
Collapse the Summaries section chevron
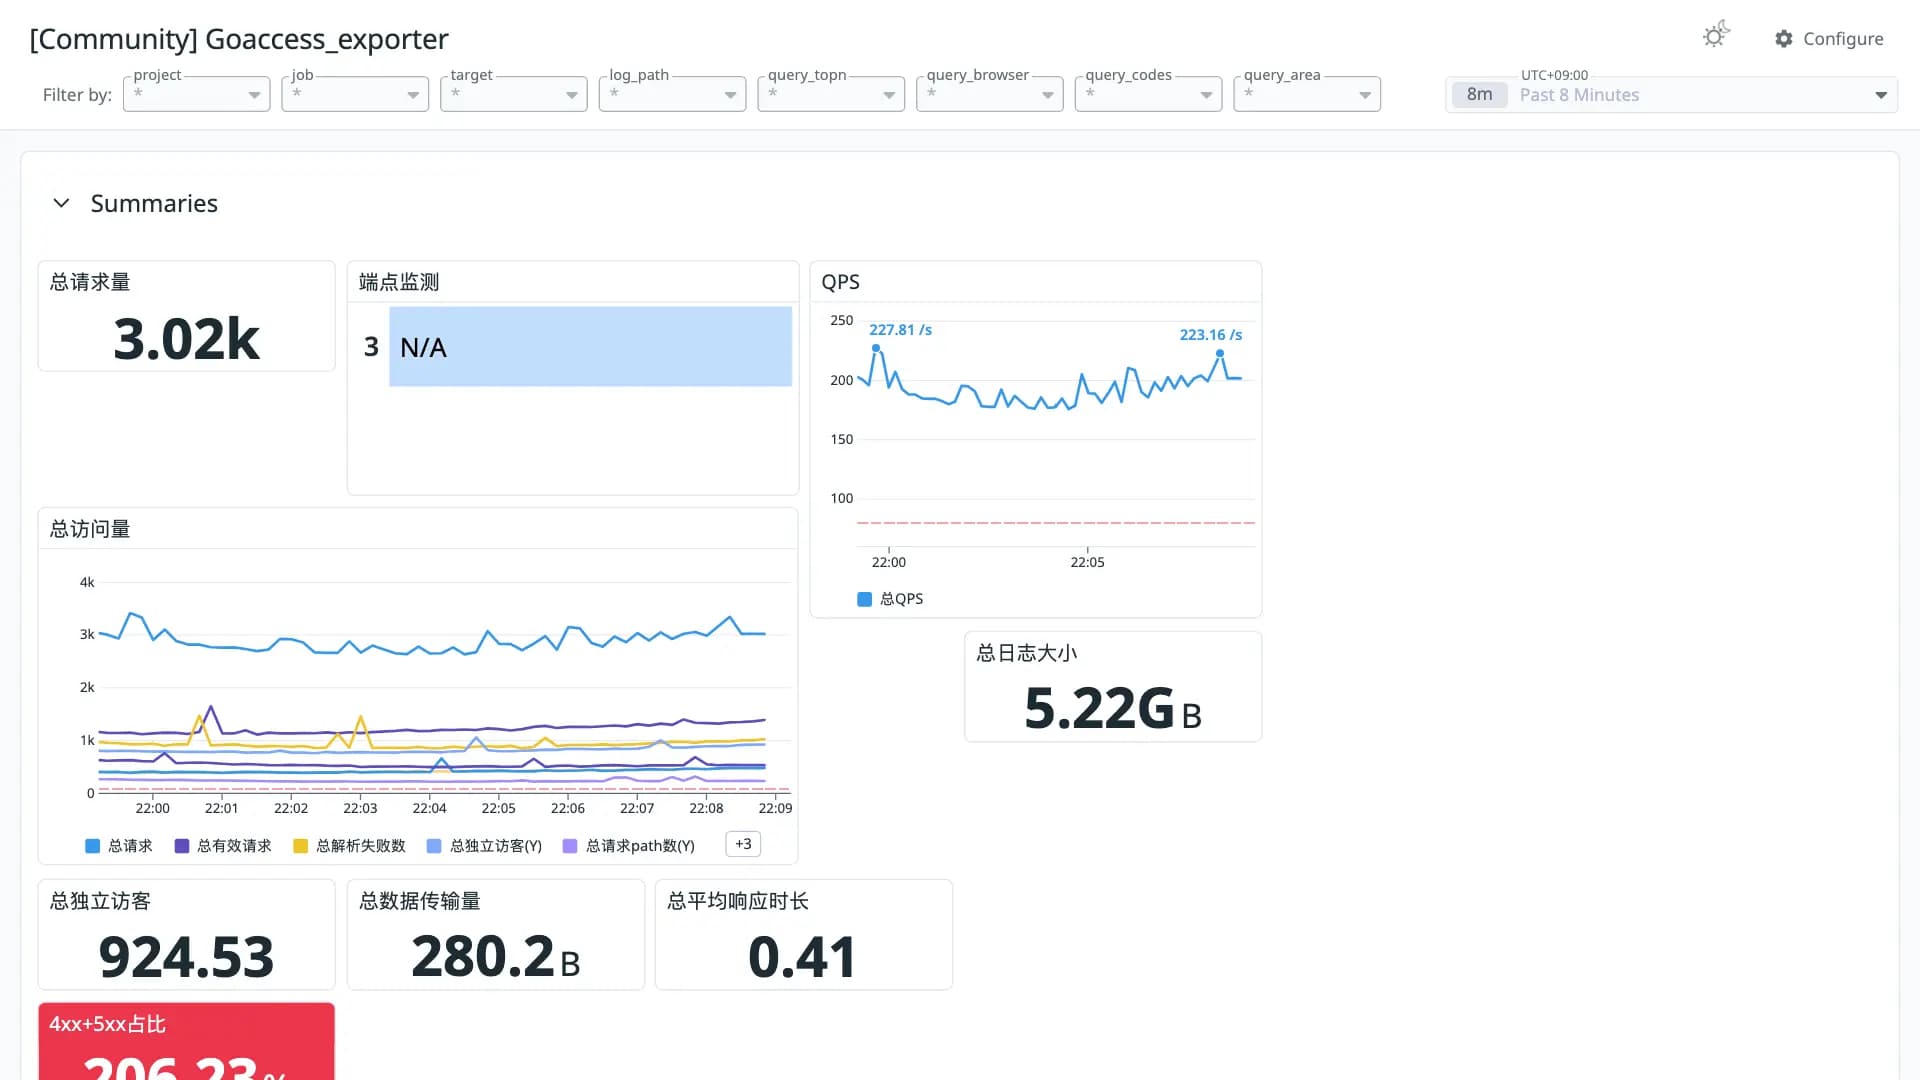(x=61, y=203)
